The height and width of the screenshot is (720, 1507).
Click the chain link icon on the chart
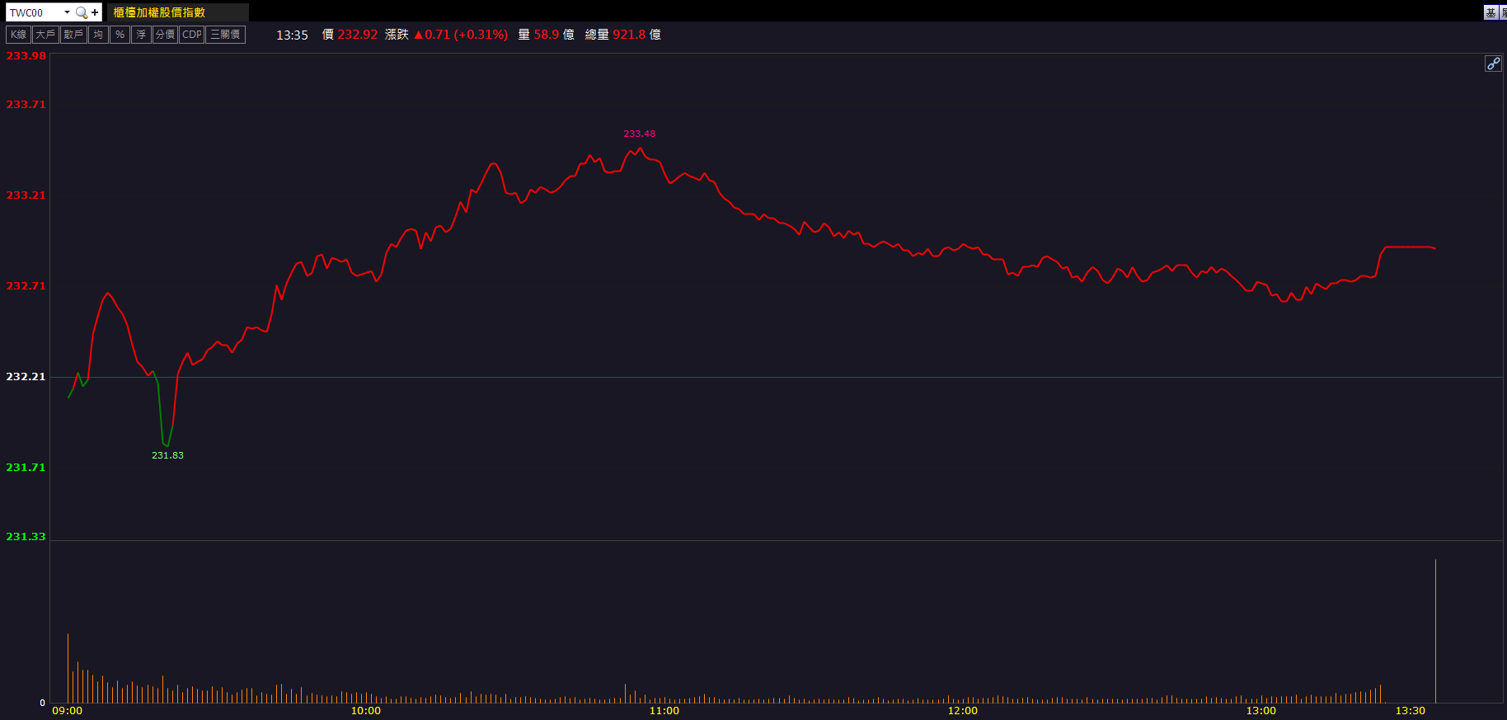pyautogui.click(x=1493, y=63)
